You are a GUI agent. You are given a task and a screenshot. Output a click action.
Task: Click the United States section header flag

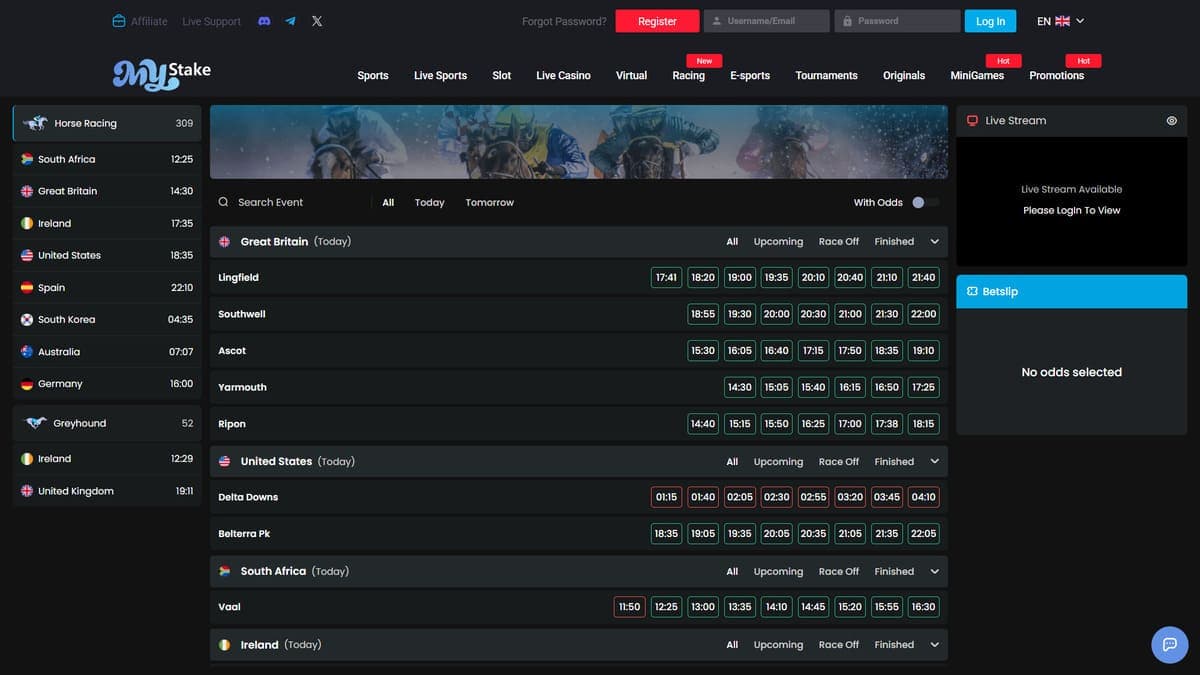(x=224, y=462)
